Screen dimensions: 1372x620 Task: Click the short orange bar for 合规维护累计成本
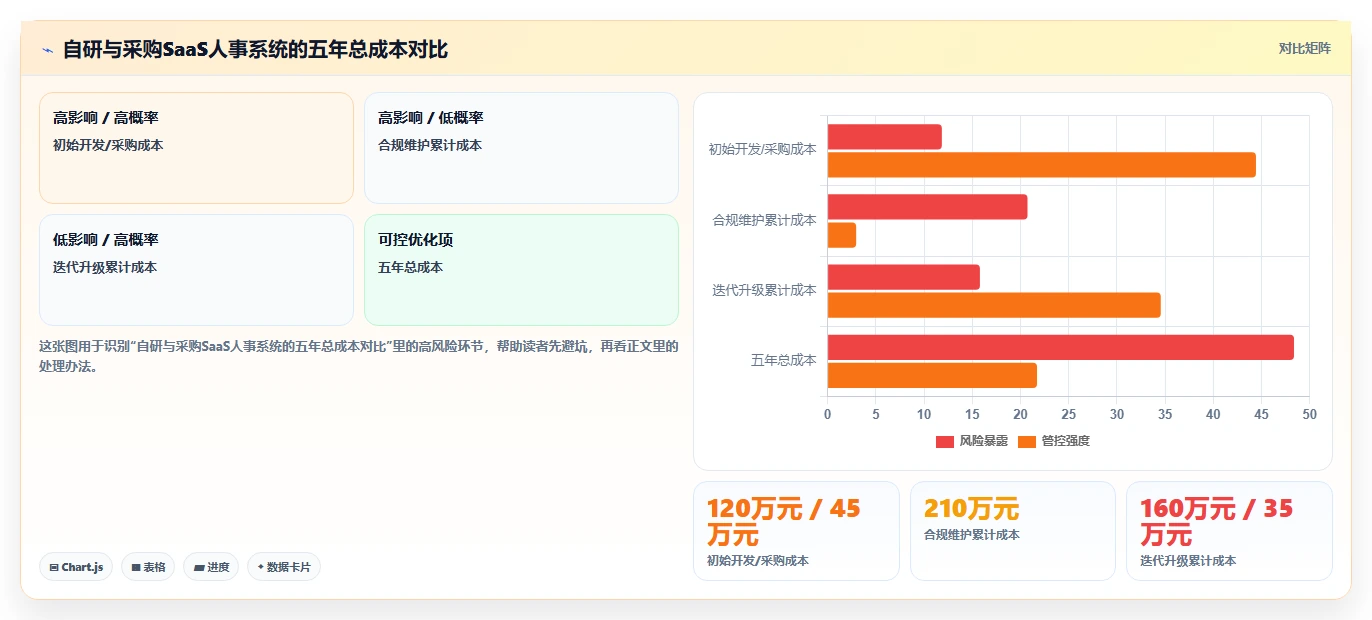click(x=841, y=235)
